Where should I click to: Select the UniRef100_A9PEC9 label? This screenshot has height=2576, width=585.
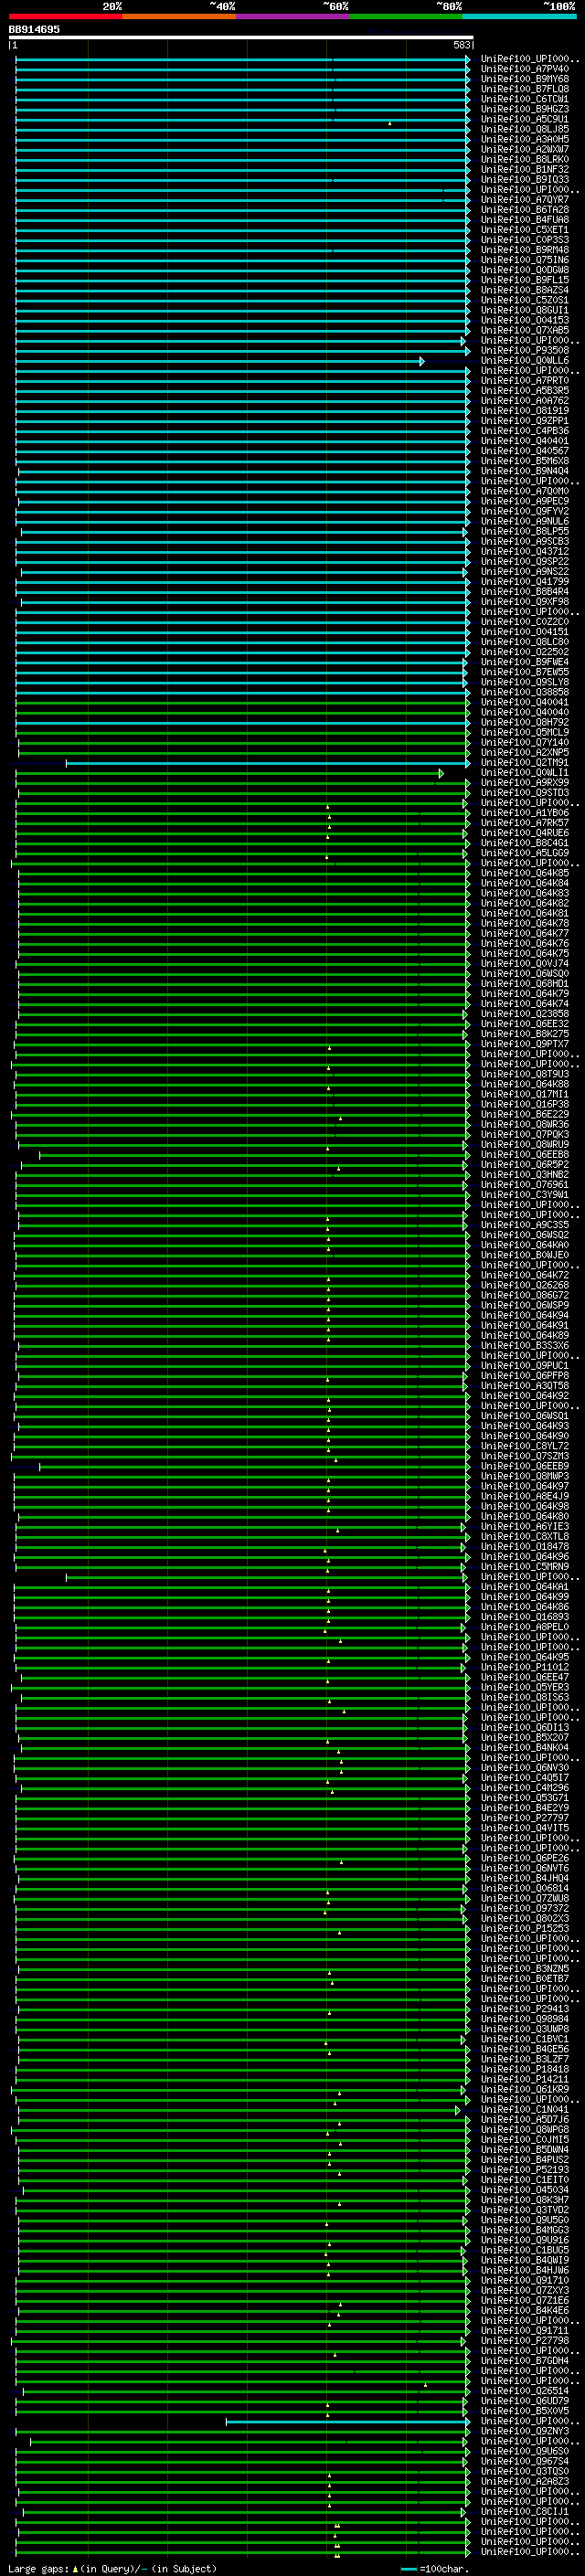coord(525,501)
